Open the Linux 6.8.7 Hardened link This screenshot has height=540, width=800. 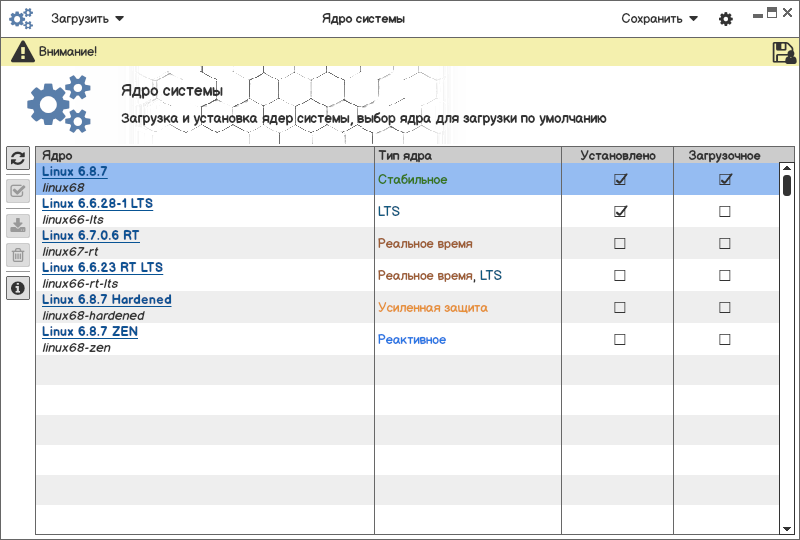pos(106,300)
